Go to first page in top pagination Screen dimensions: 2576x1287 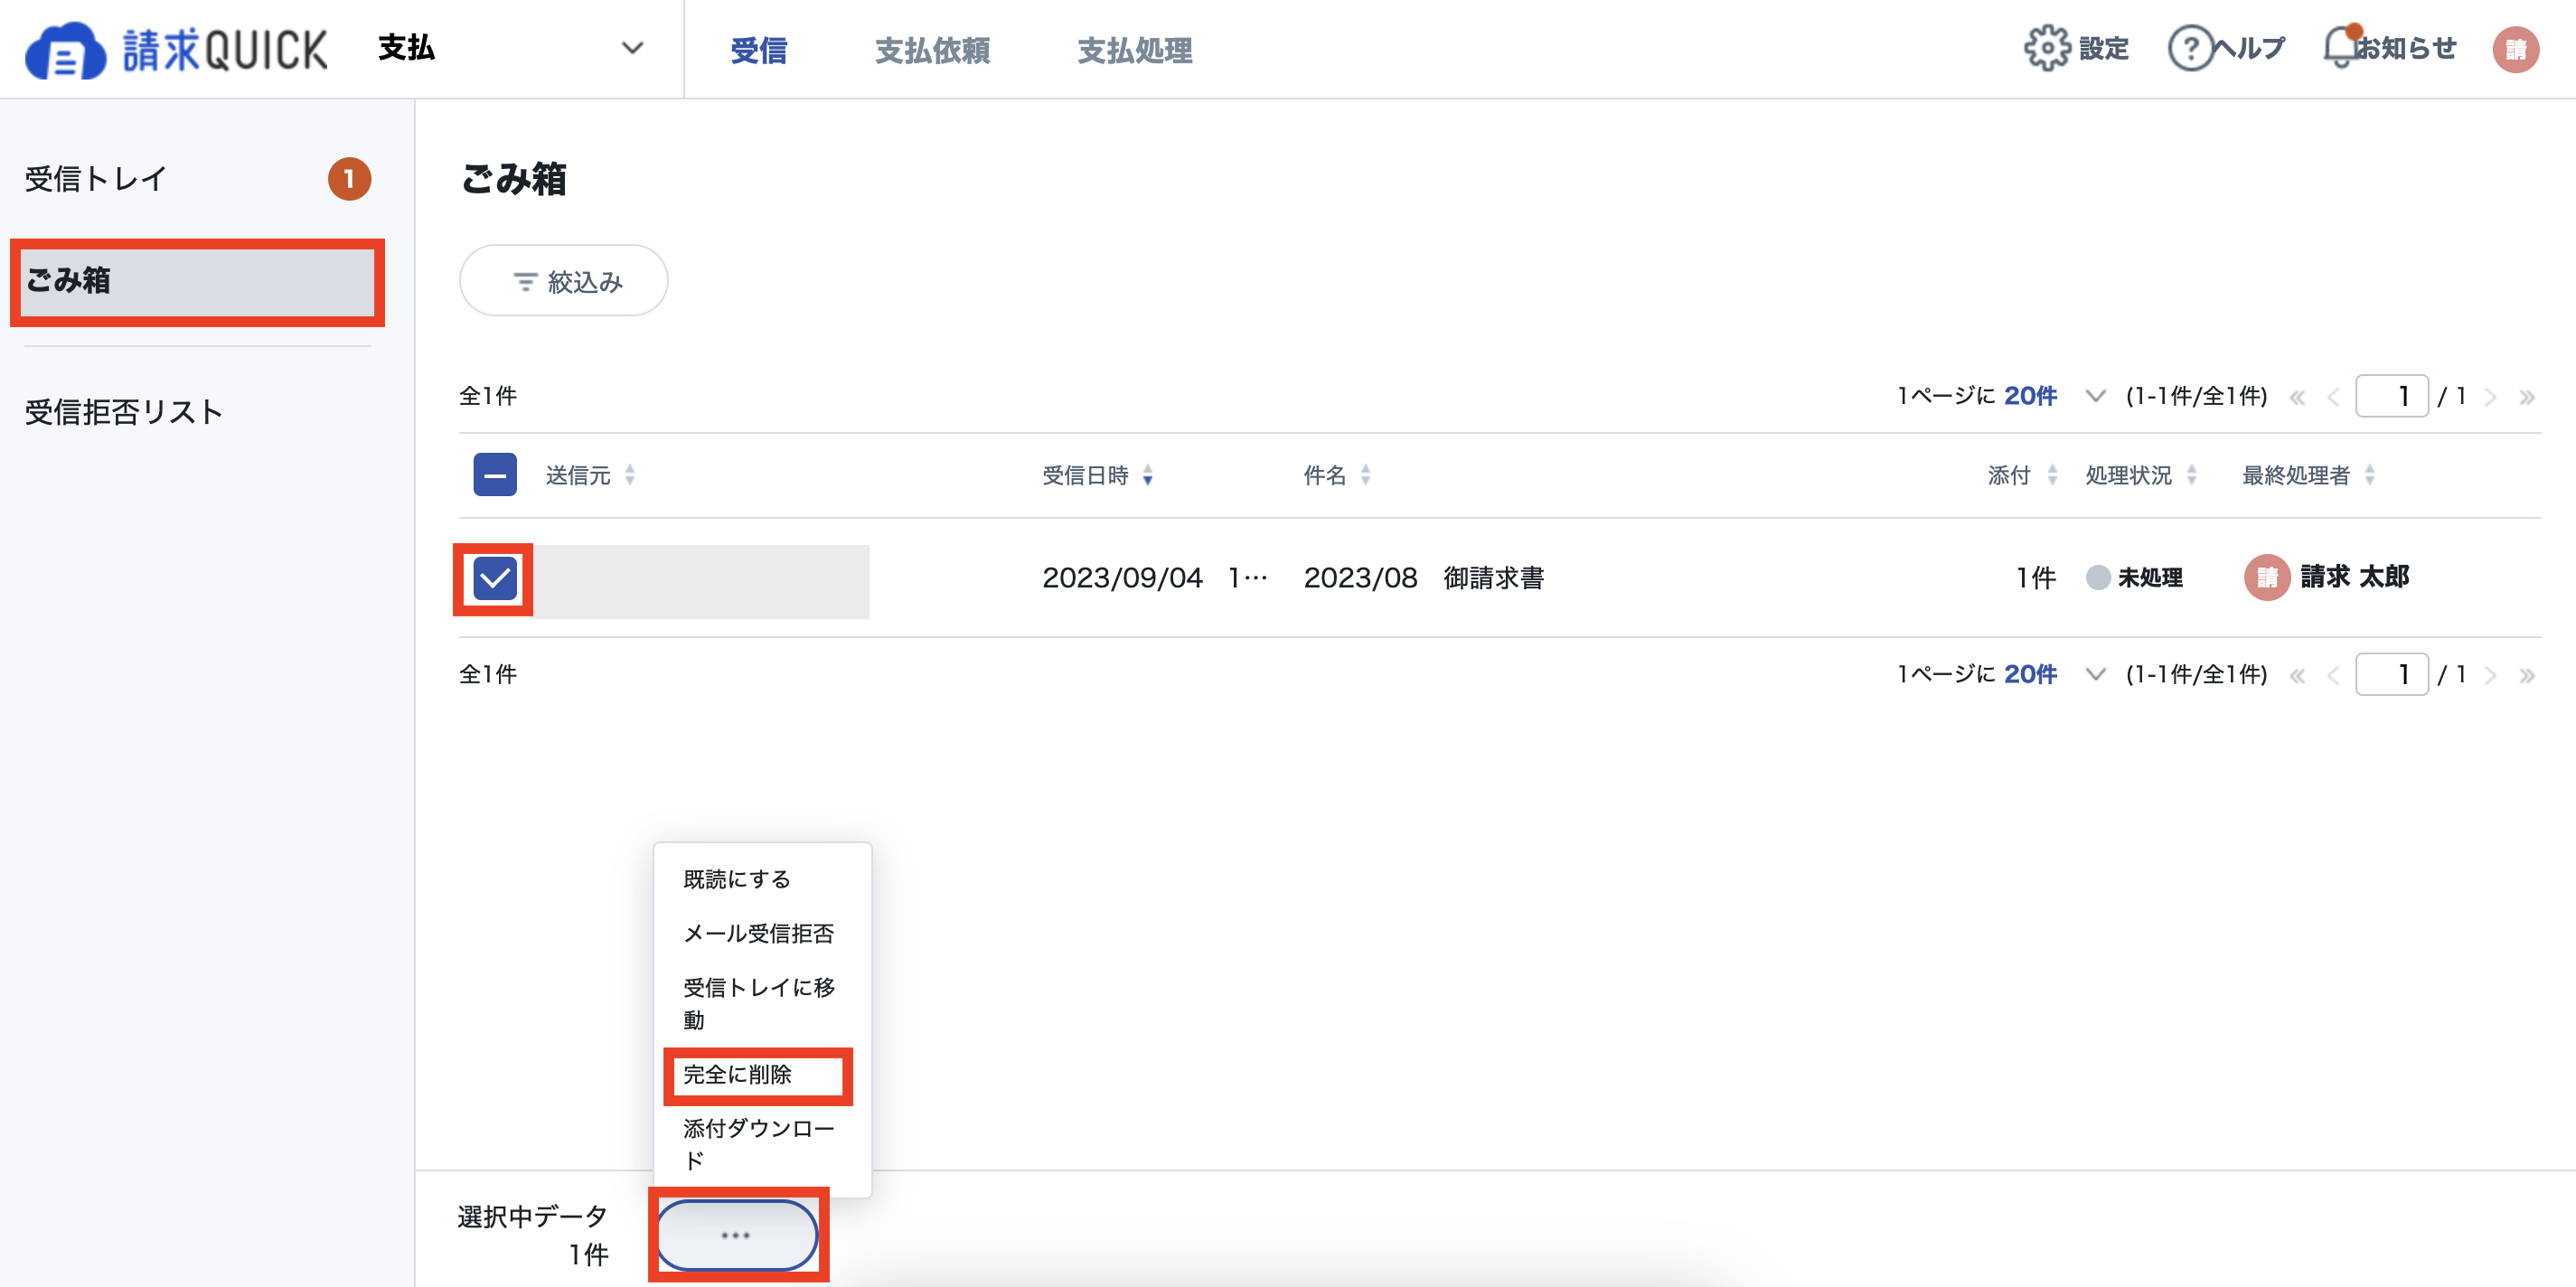coord(2297,397)
